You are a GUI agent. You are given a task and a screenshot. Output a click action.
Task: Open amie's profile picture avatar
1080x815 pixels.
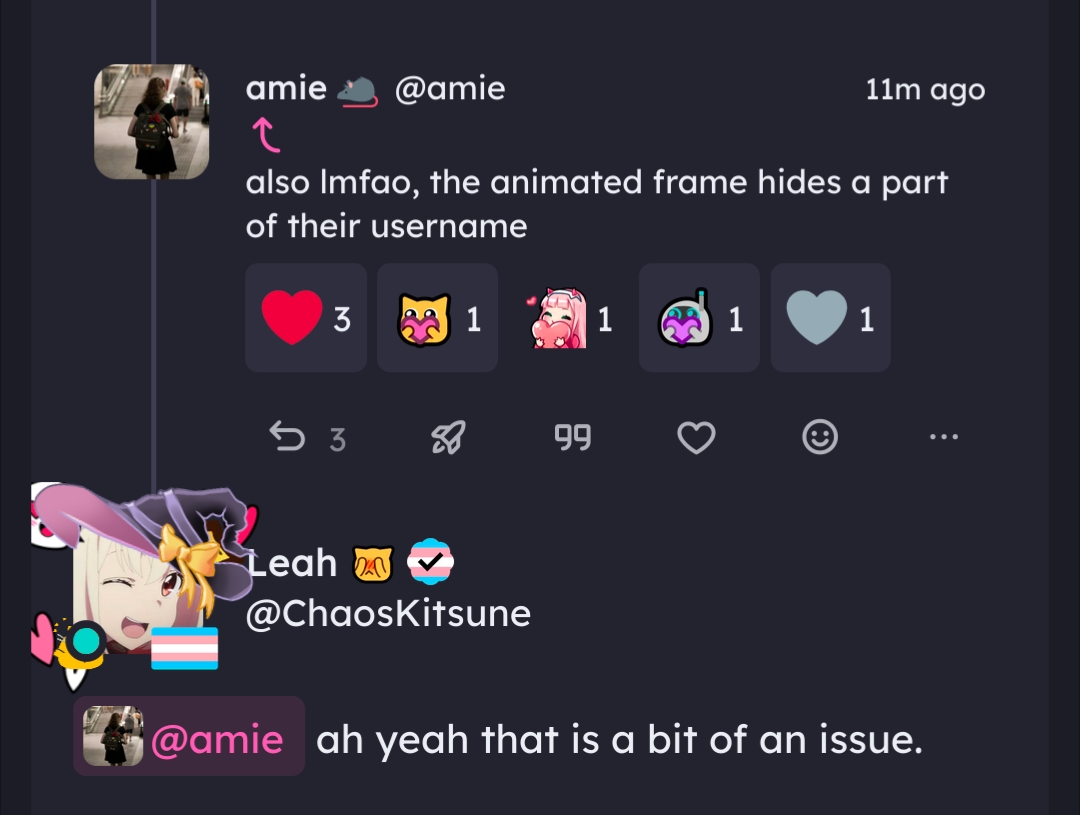151,122
